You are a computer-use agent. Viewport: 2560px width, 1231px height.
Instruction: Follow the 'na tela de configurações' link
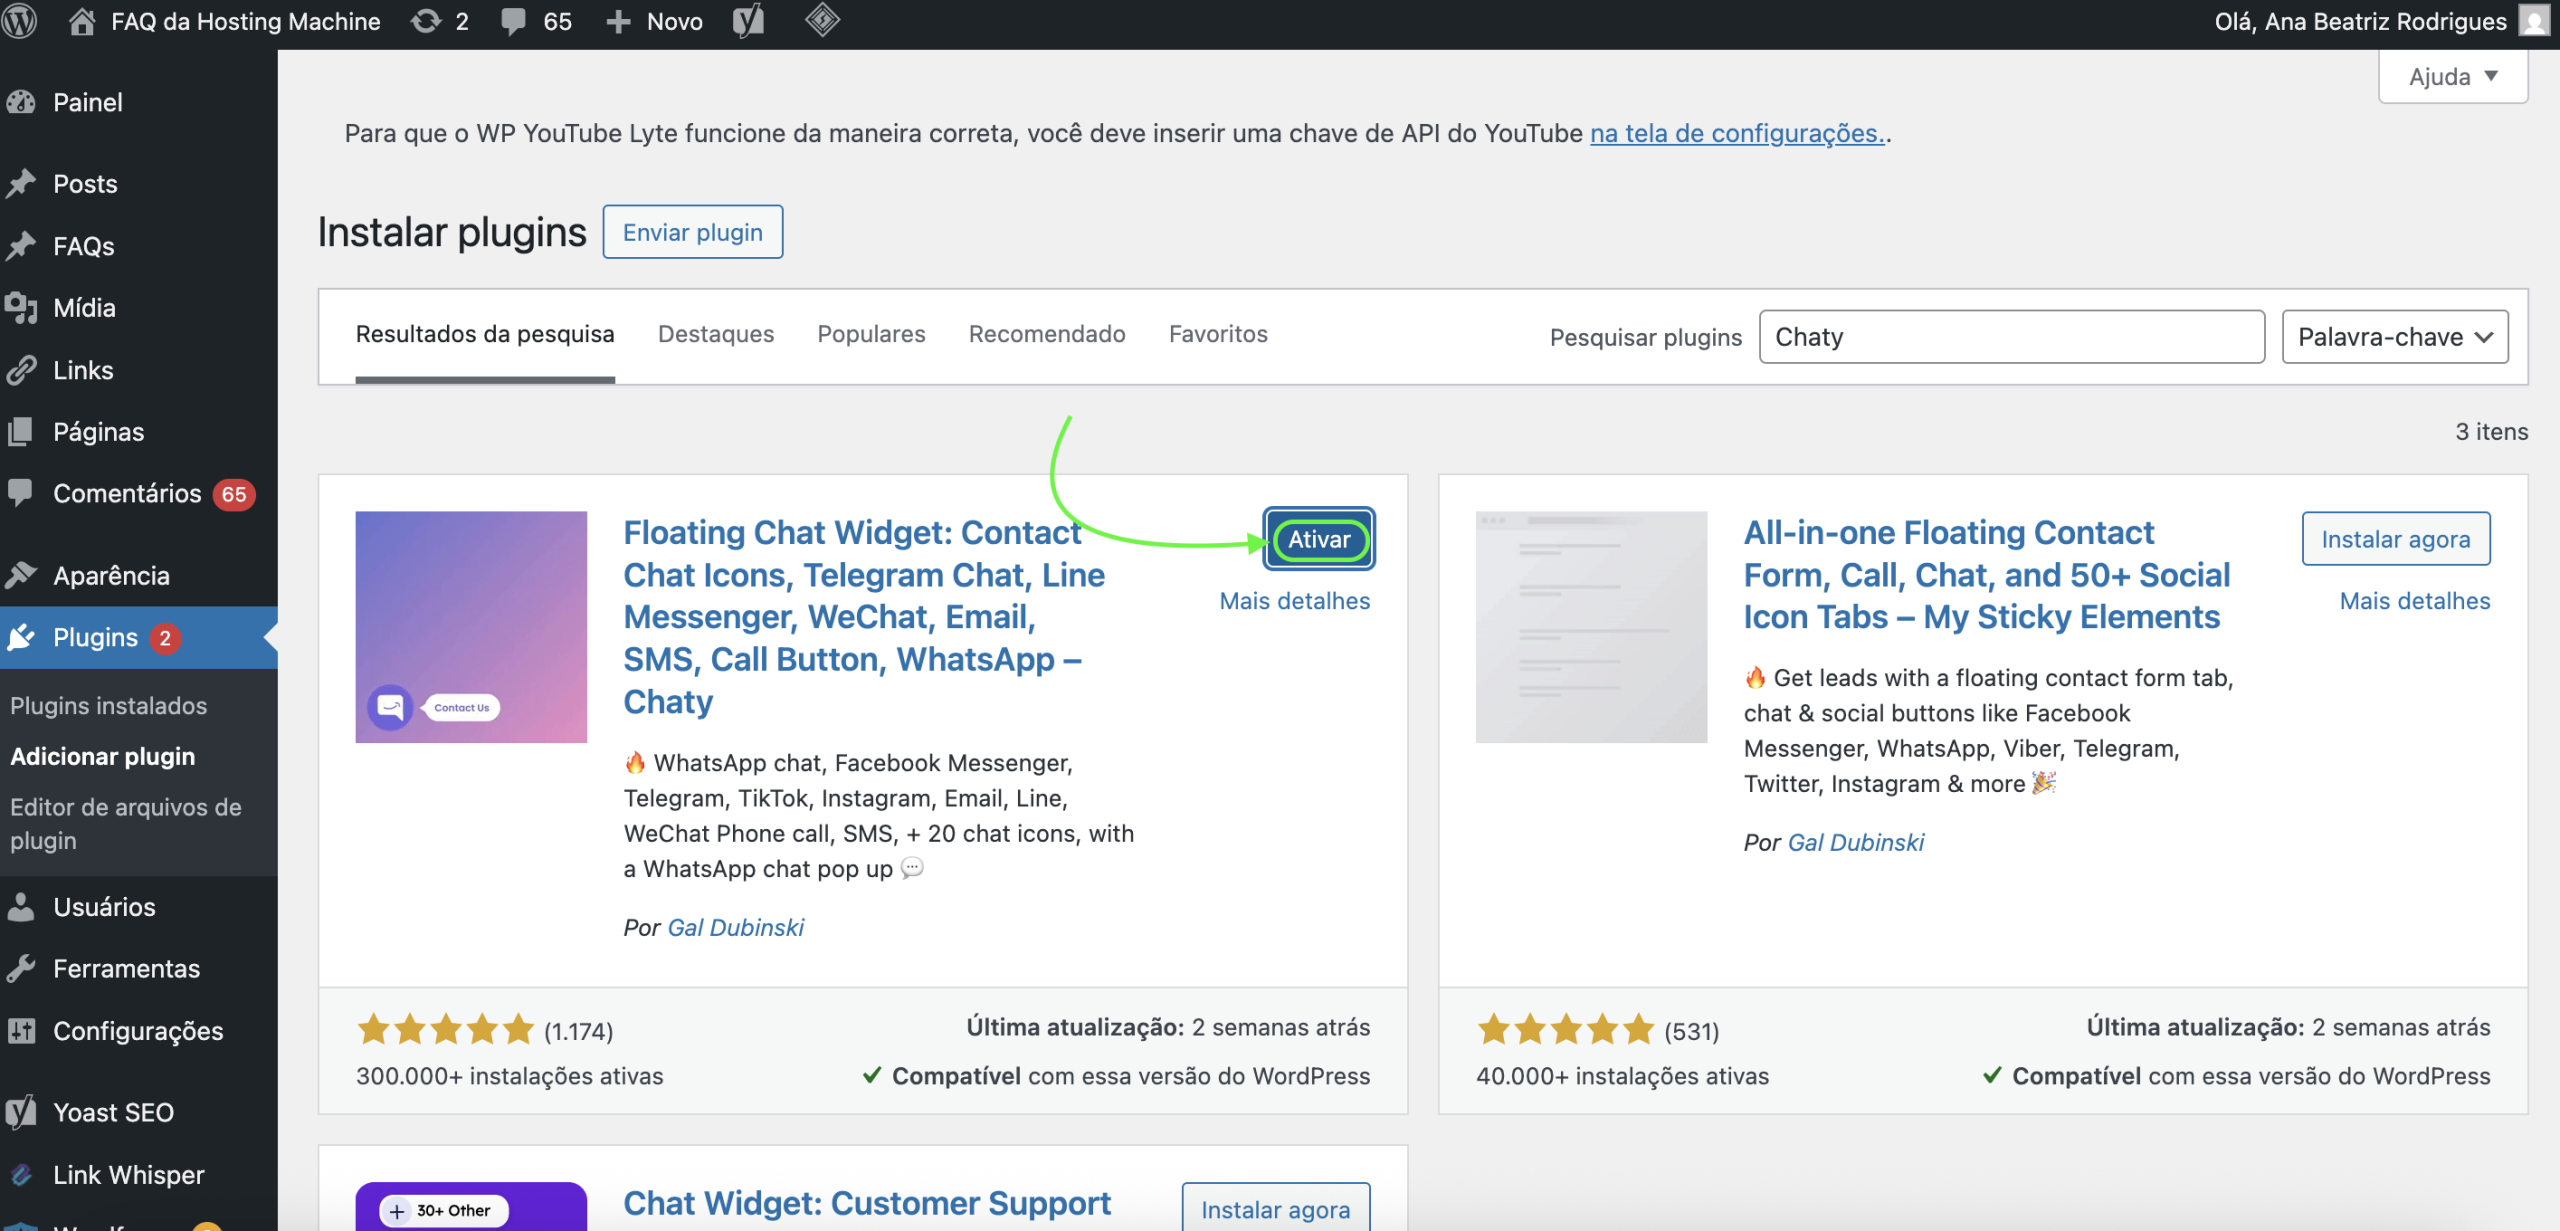coord(1738,133)
